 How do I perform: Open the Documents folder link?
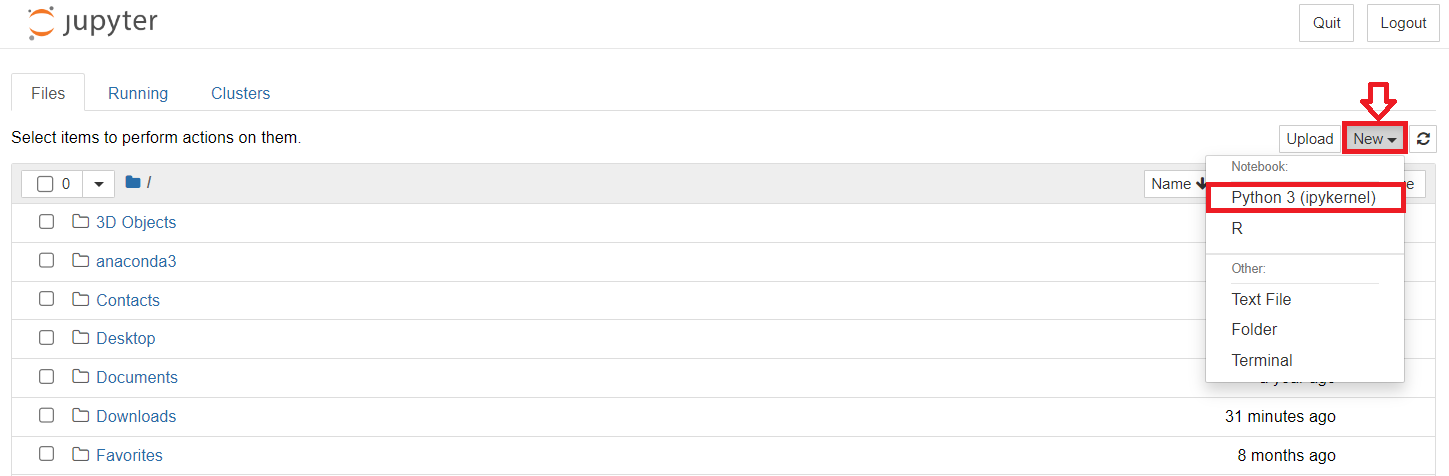[137, 377]
